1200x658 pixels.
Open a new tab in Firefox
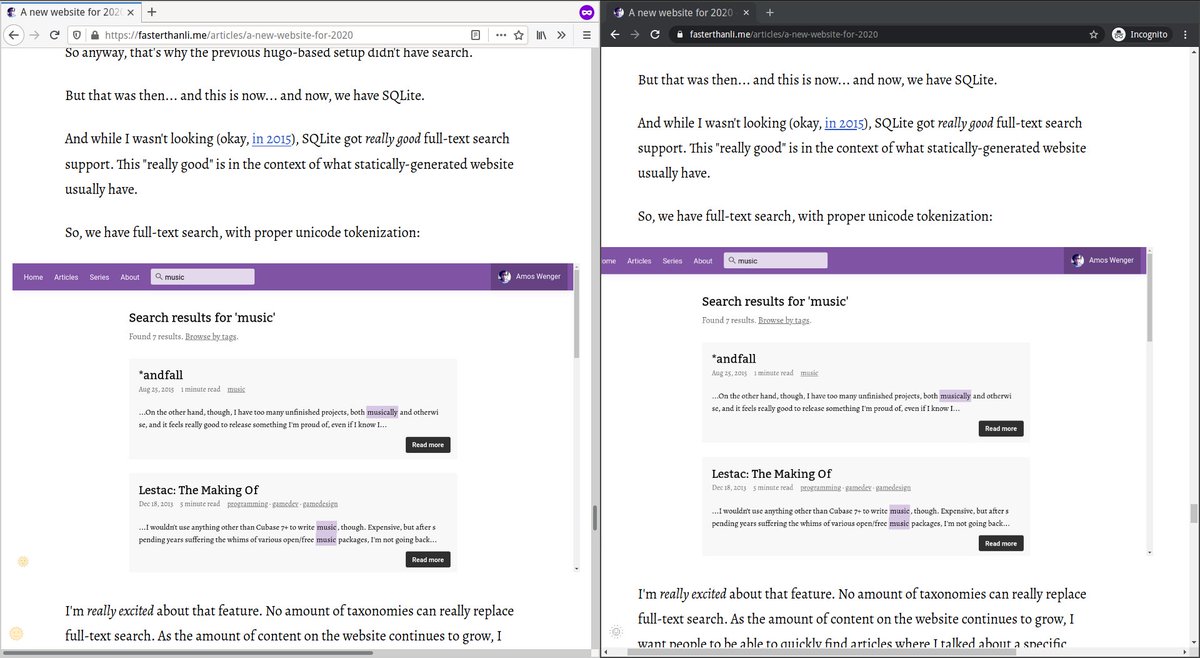[x=152, y=12]
